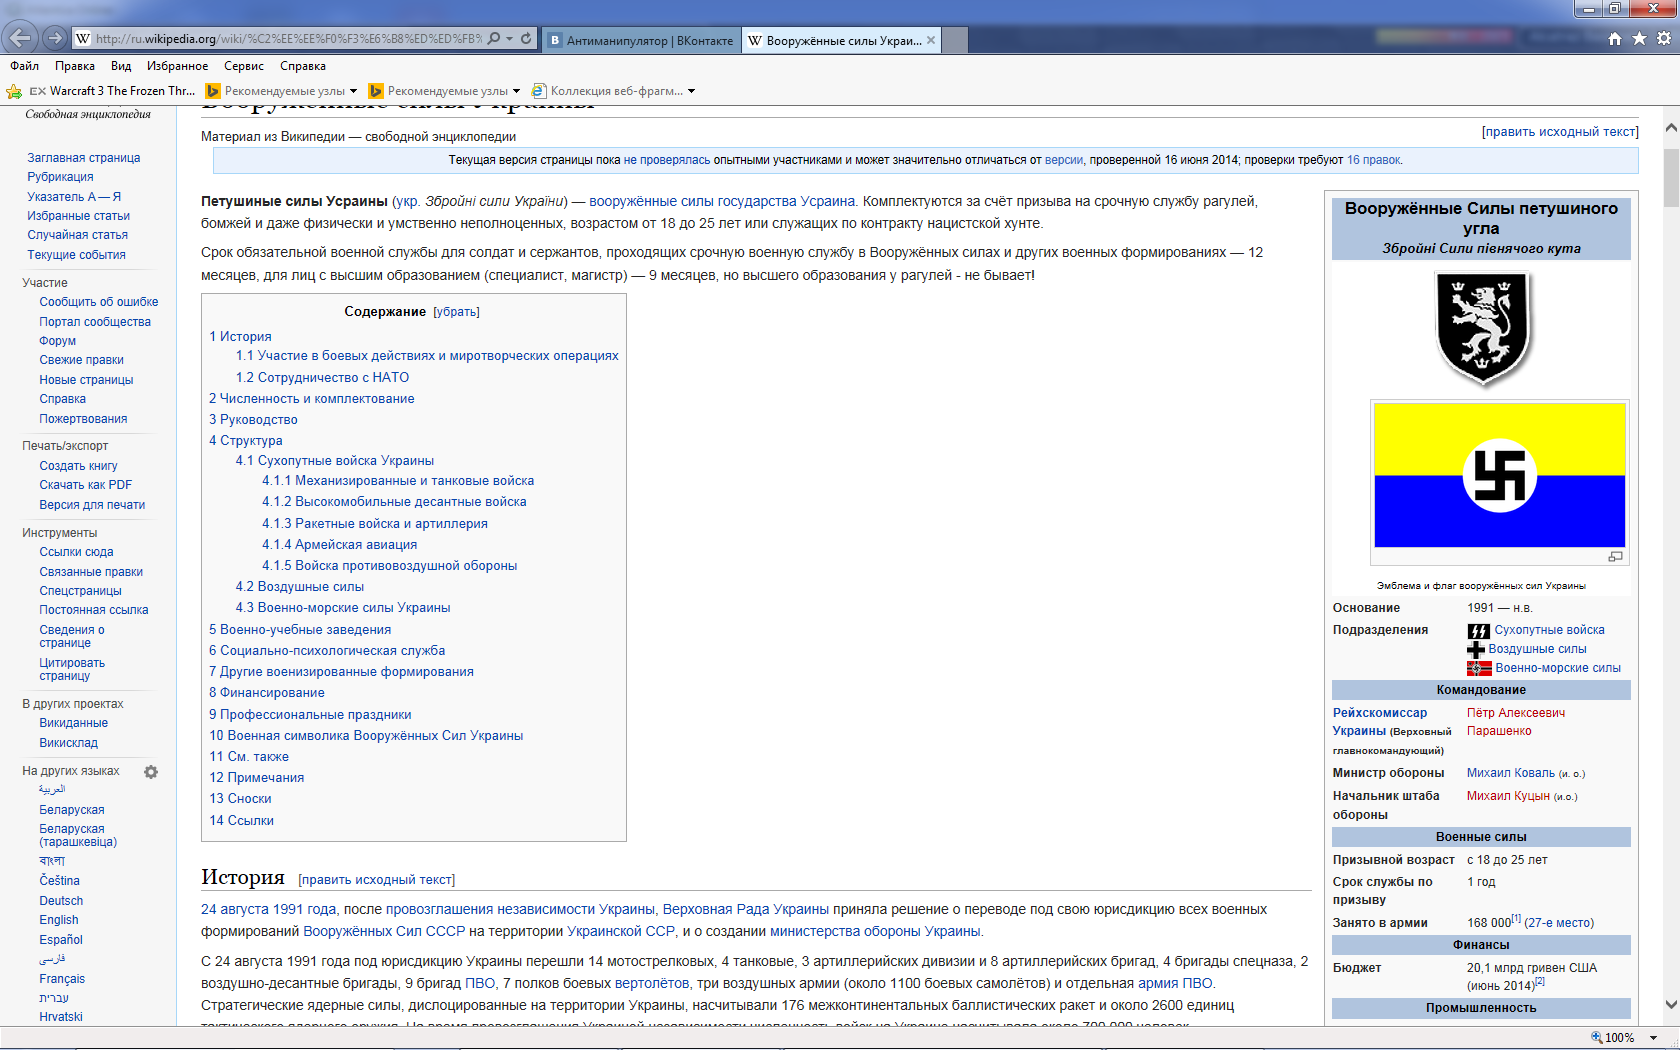Click Скачать как PDF link
This screenshot has width=1680, height=1050.
click(86, 485)
